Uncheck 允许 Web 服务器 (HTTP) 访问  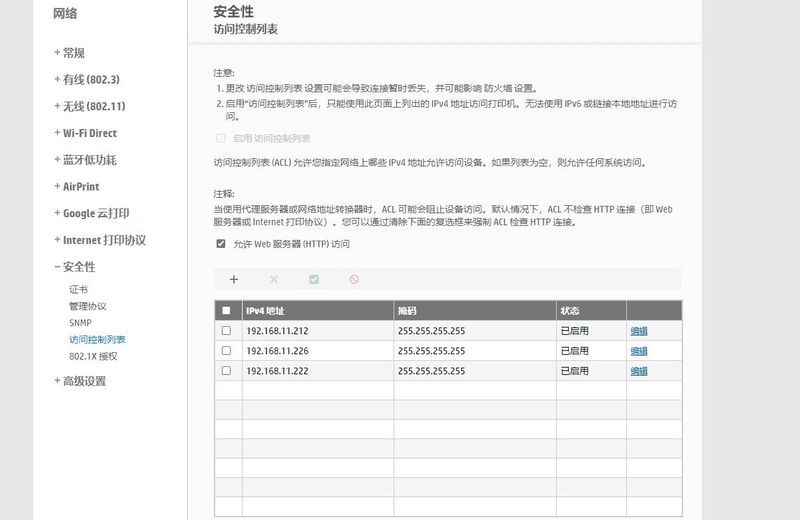[x=221, y=244]
